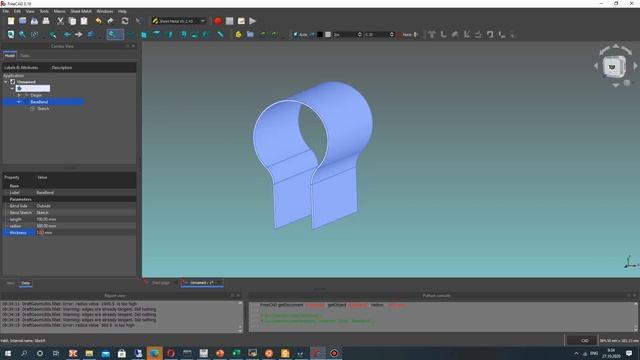Click the font size stepper arrows
Image resolution: width=640 pixels, height=360 pixels.
[392, 35]
